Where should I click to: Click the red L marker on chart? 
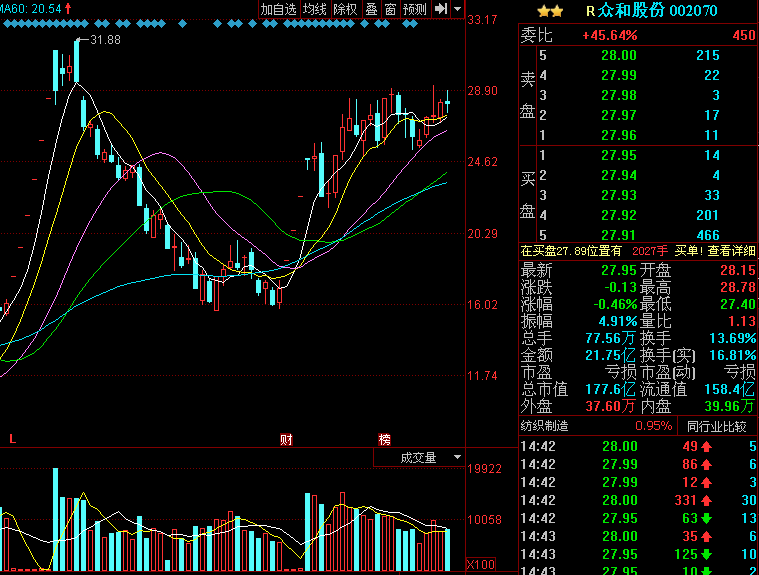pyautogui.click(x=13, y=439)
